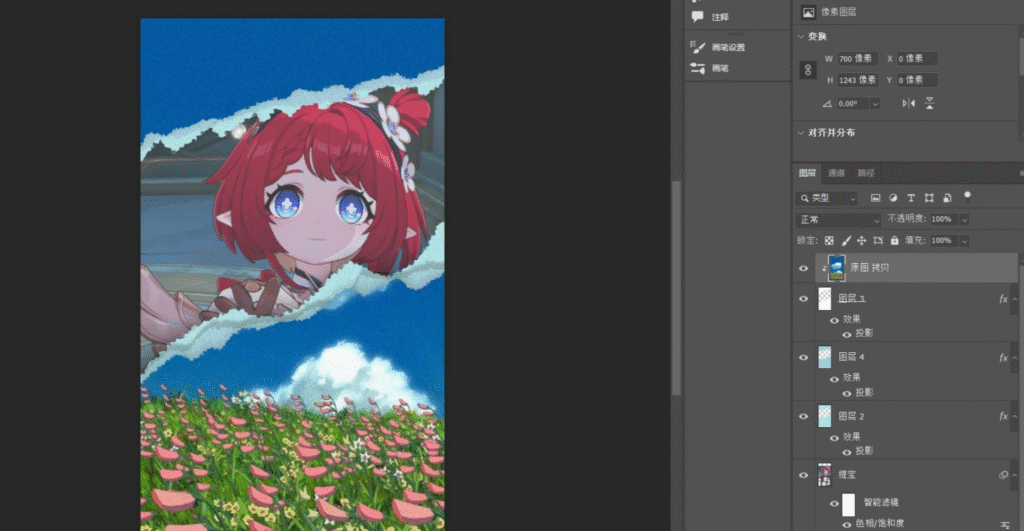Hide the 缇宝 layer
Screen dimensions: 1024x531
[x=803, y=475]
